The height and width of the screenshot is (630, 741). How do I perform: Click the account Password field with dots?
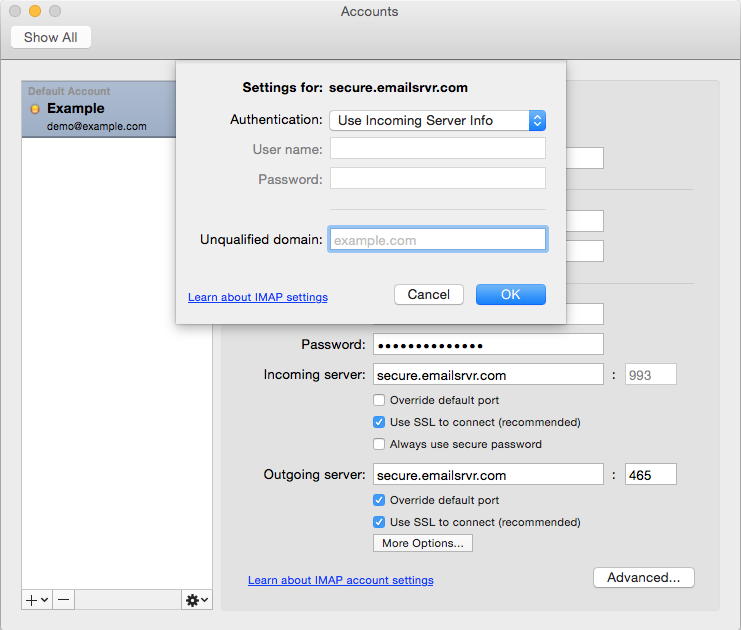(x=488, y=344)
